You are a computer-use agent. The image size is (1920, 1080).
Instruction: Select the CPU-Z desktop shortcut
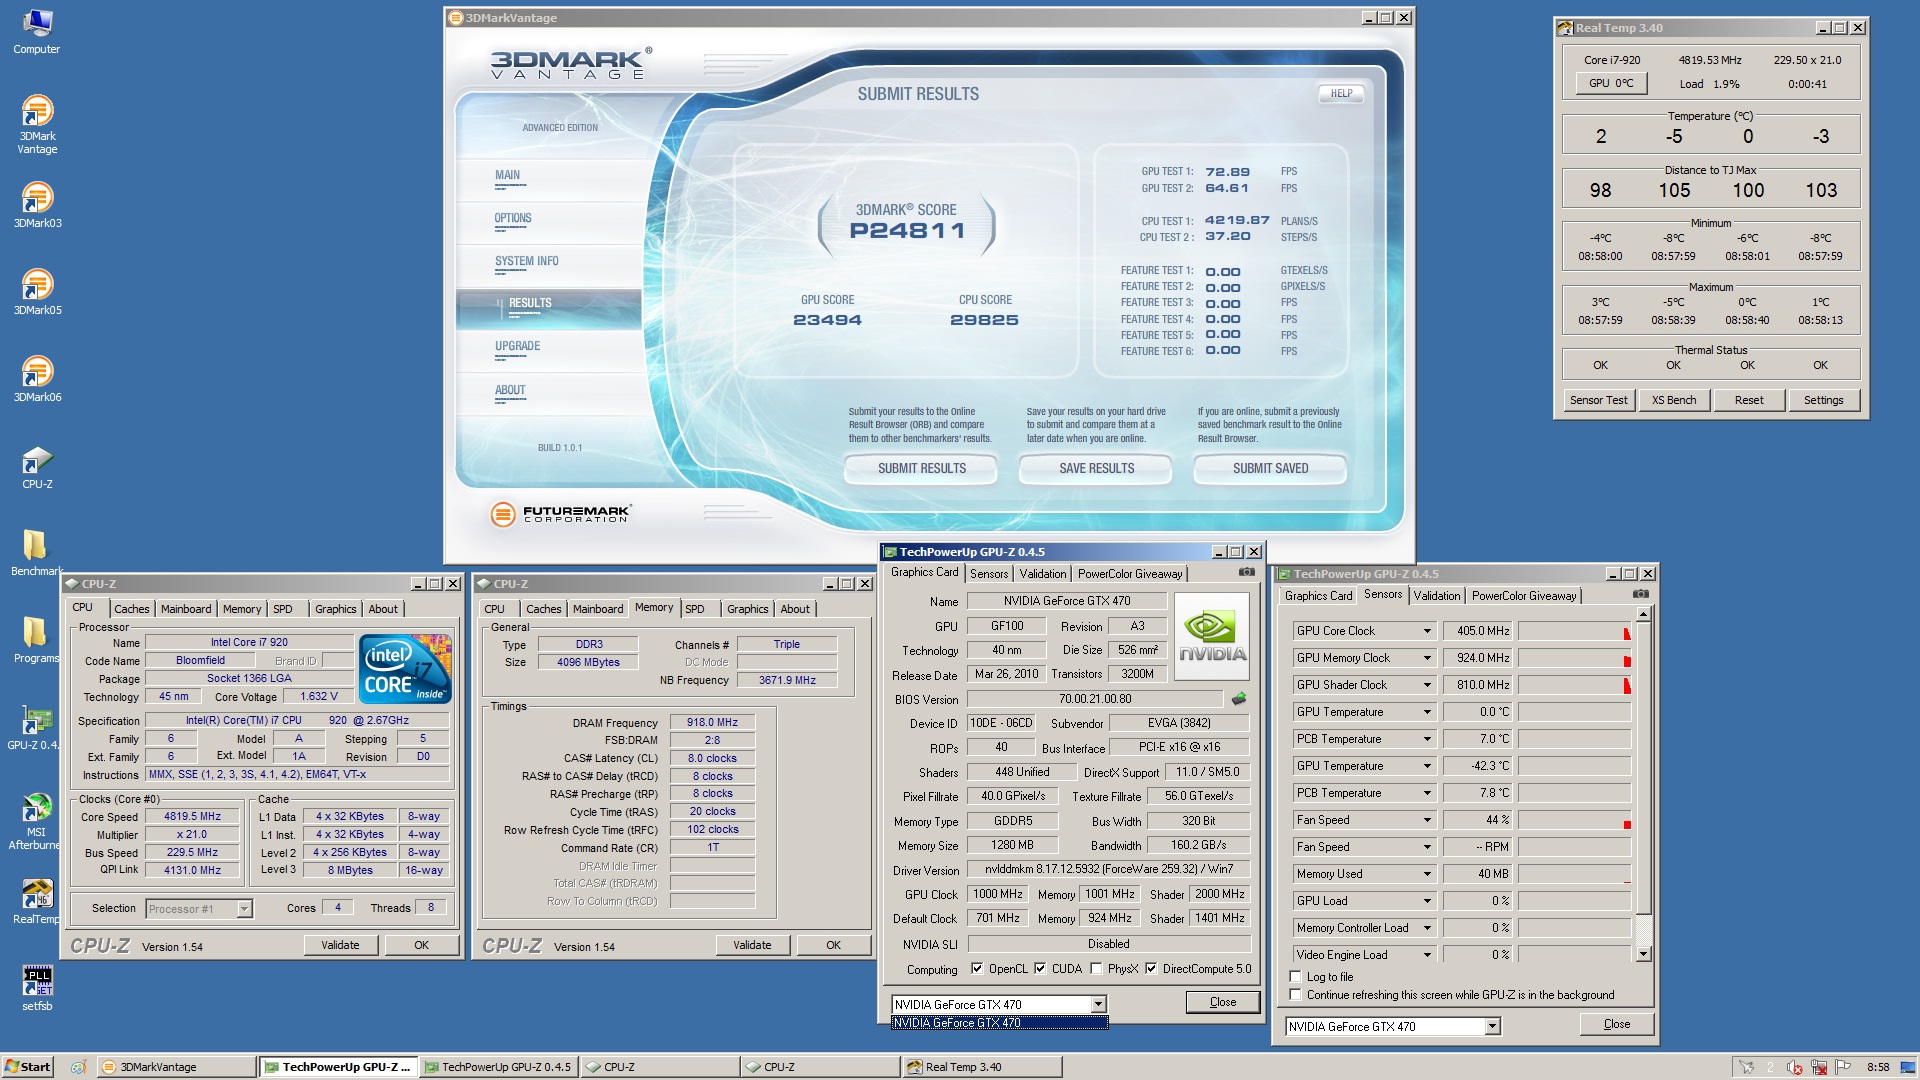(x=37, y=467)
